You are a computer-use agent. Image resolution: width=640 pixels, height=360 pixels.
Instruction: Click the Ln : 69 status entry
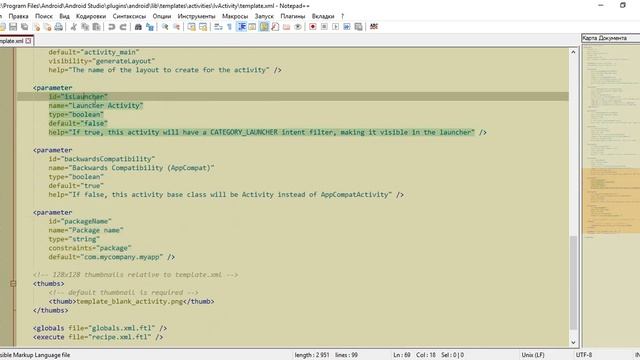click(402, 355)
